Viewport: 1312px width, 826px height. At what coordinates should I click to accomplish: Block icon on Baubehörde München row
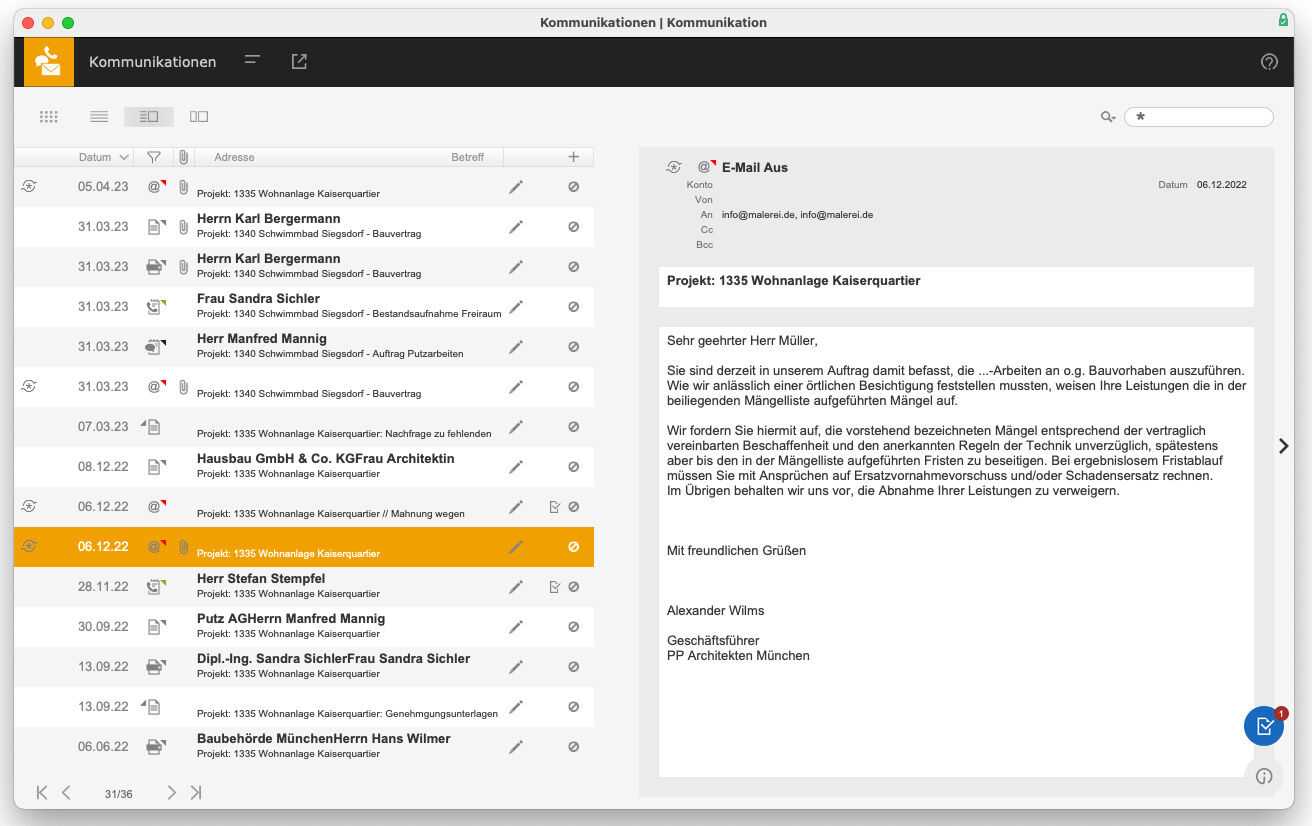574,747
